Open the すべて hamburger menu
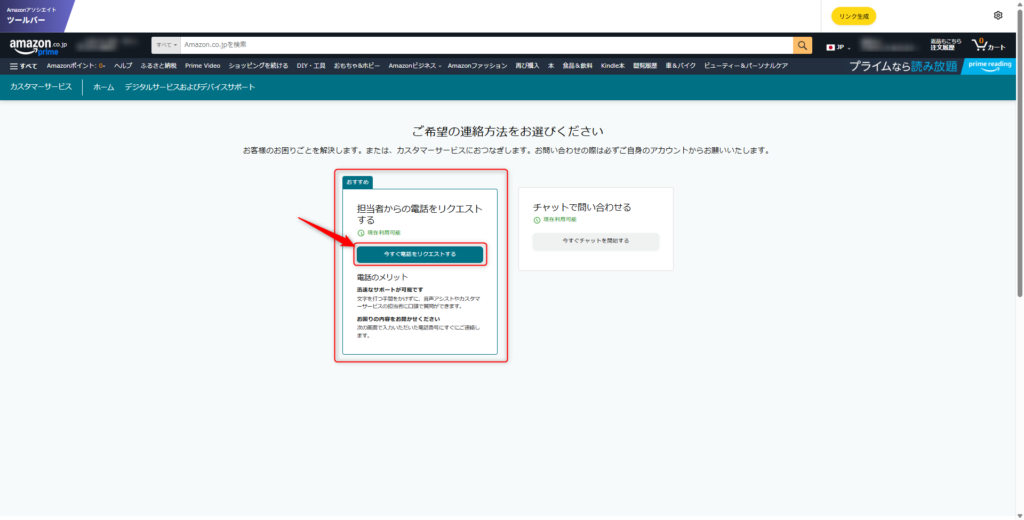This screenshot has width=1024, height=520. coord(24,66)
